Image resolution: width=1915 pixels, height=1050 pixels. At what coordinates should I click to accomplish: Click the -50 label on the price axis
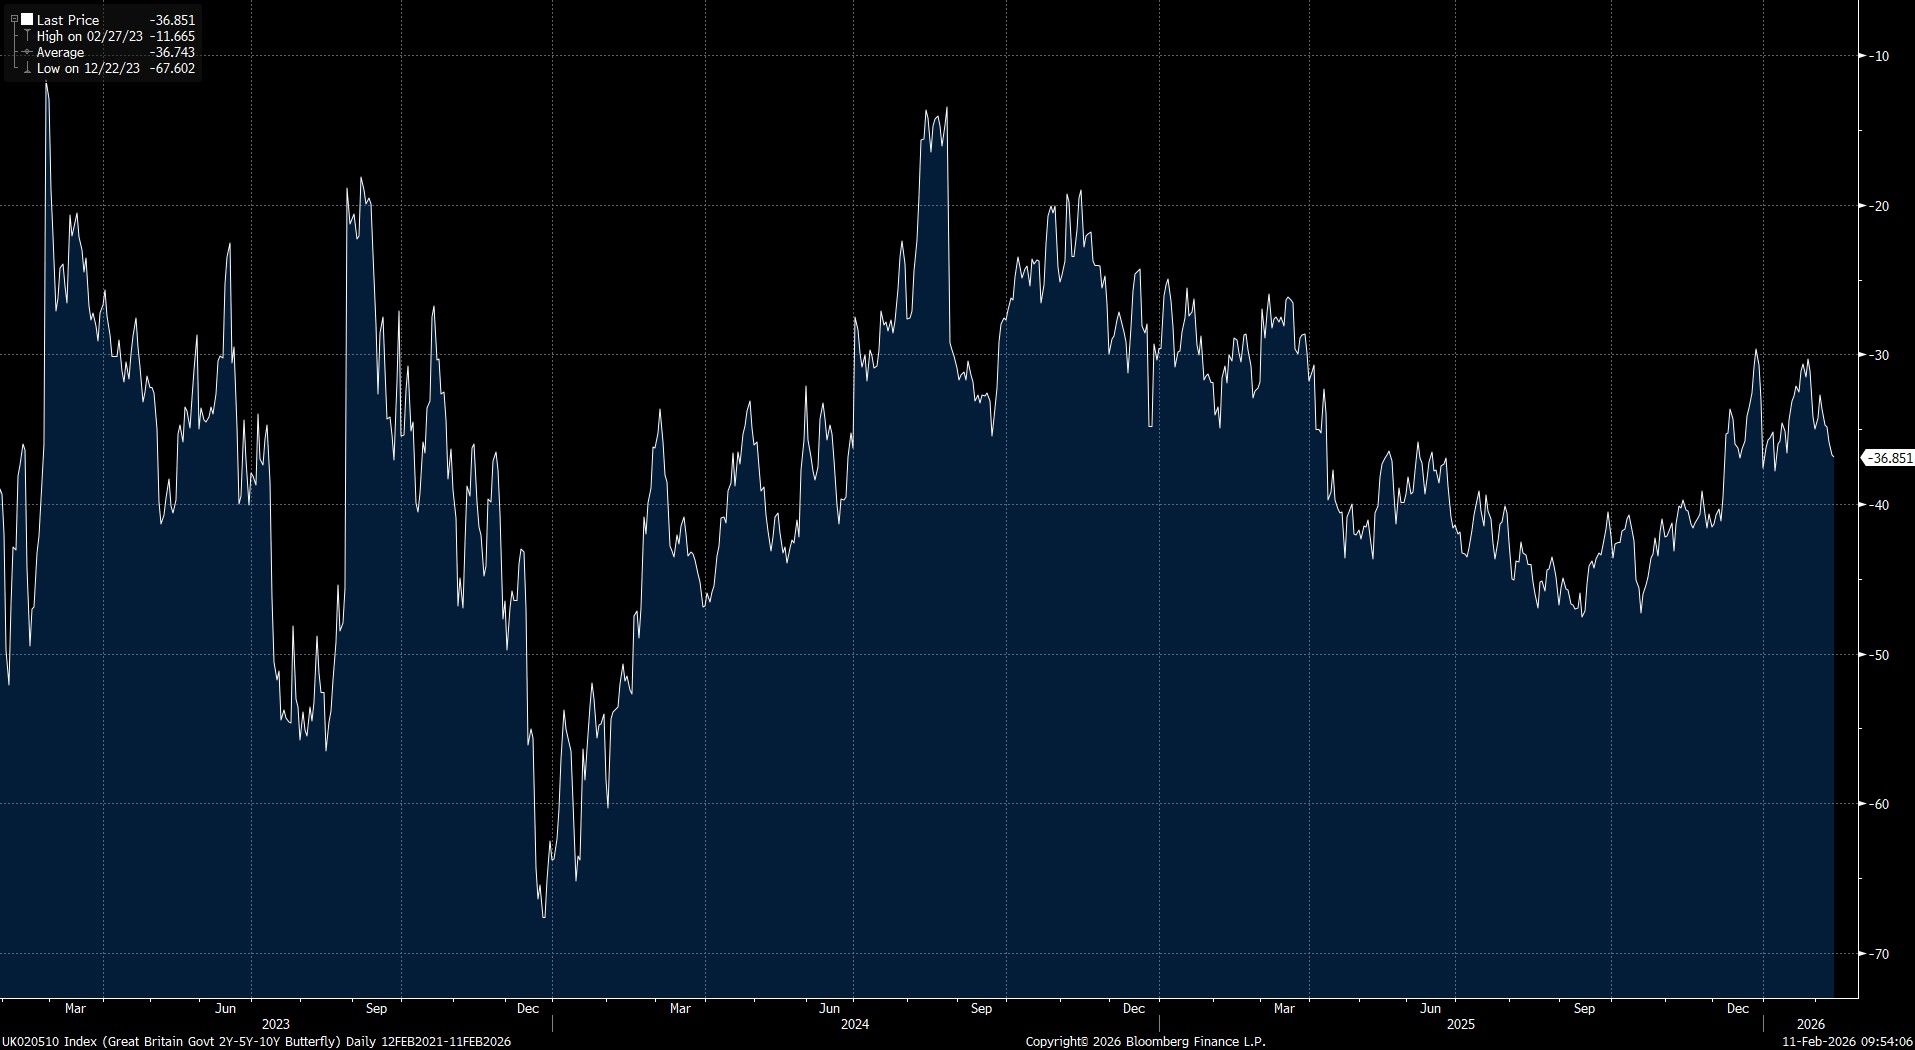tap(1879, 655)
